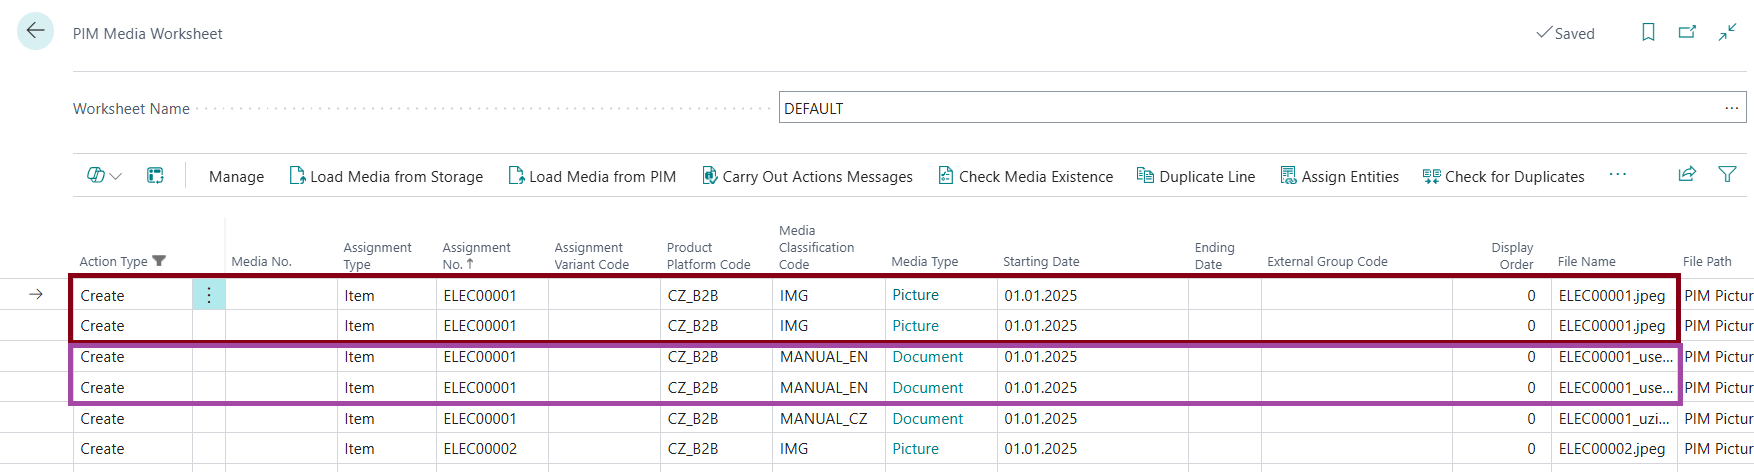Click the edit list icon in toolbar
Viewport: 1754px width, 472px height.
tap(155, 176)
